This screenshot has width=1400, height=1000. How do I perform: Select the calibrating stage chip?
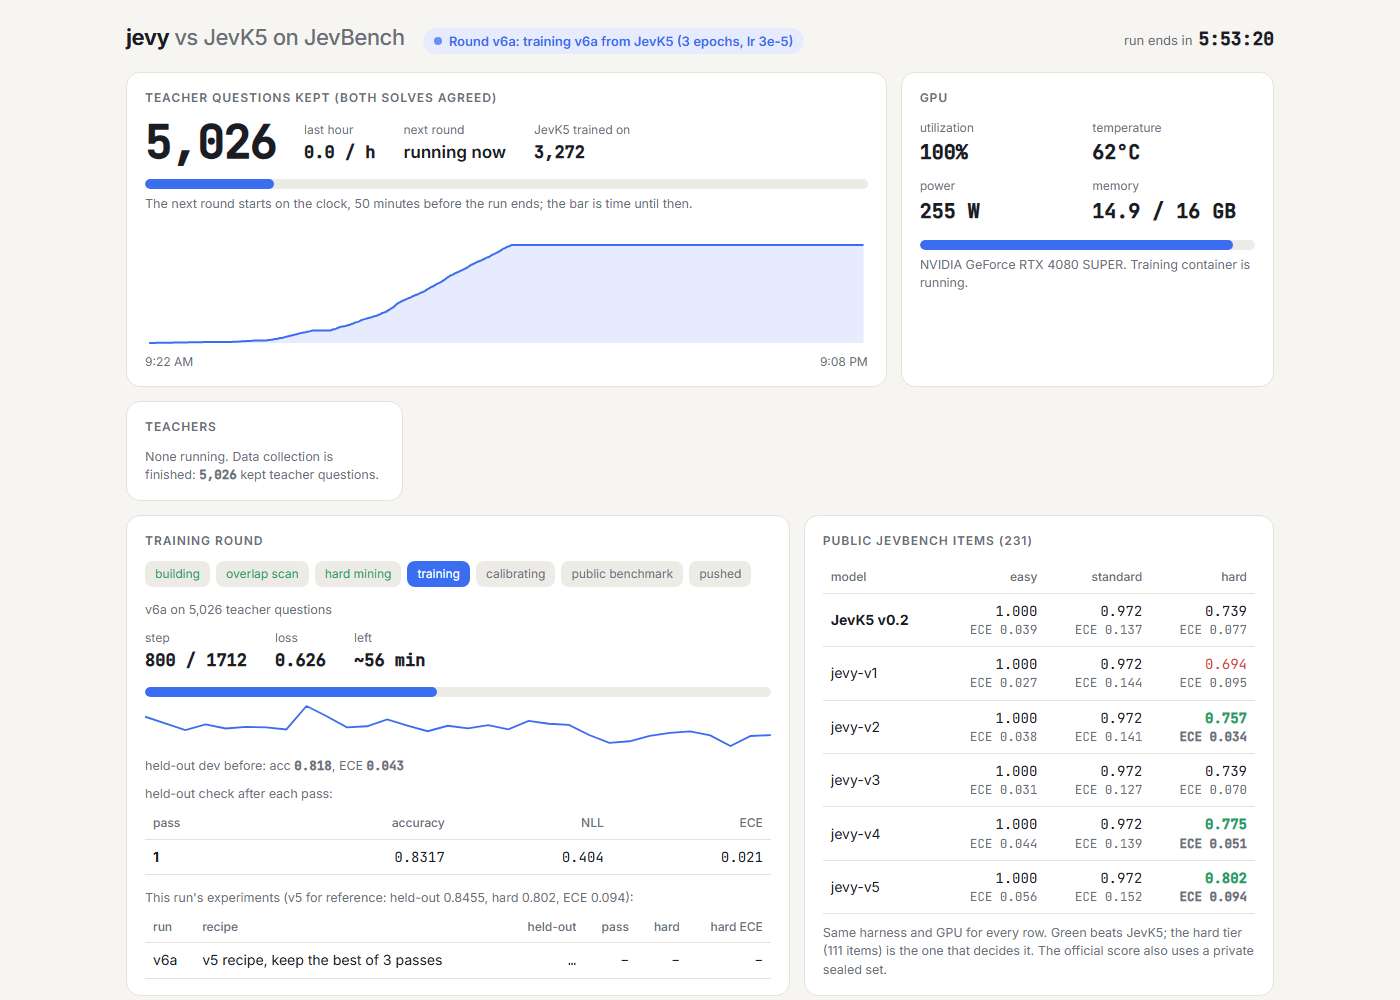[x=515, y=574]
